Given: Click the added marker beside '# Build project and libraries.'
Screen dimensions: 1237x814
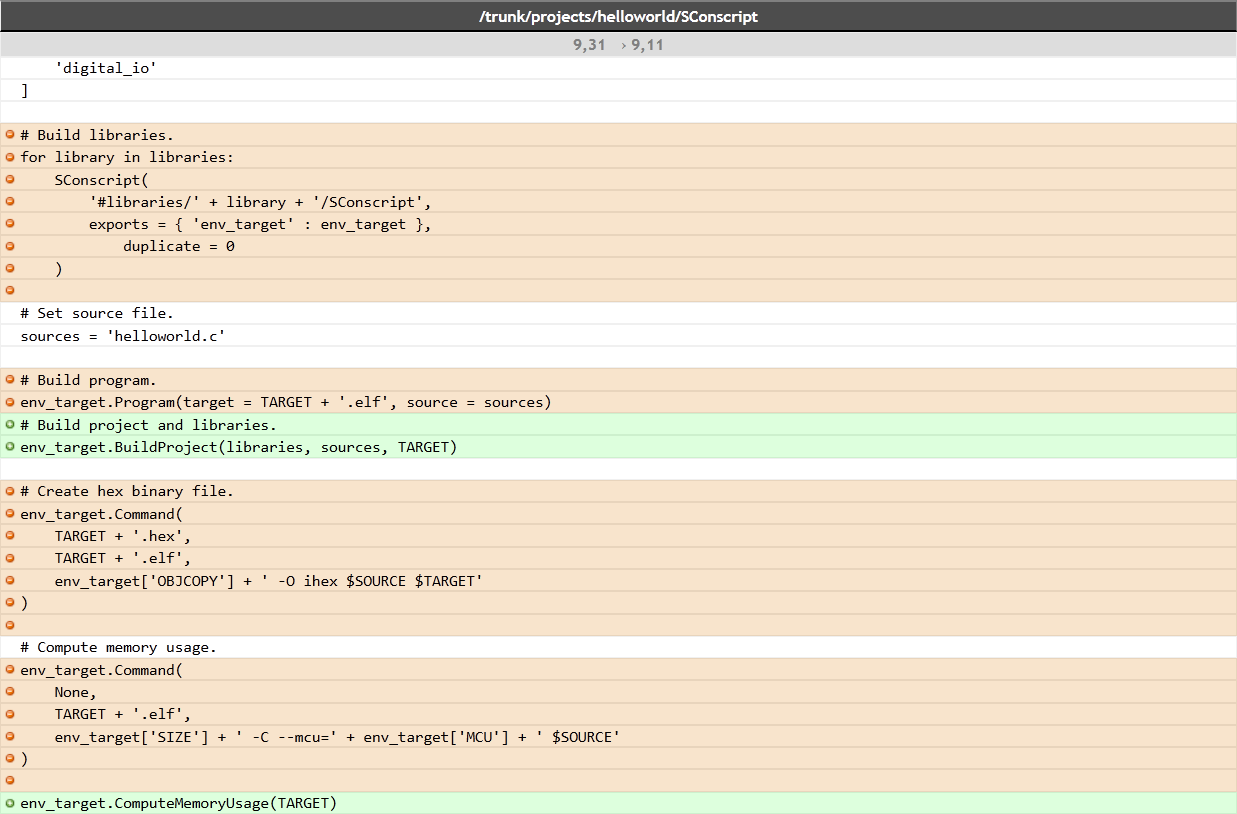Looking at the screenshot, I should (x=10, y=425).
